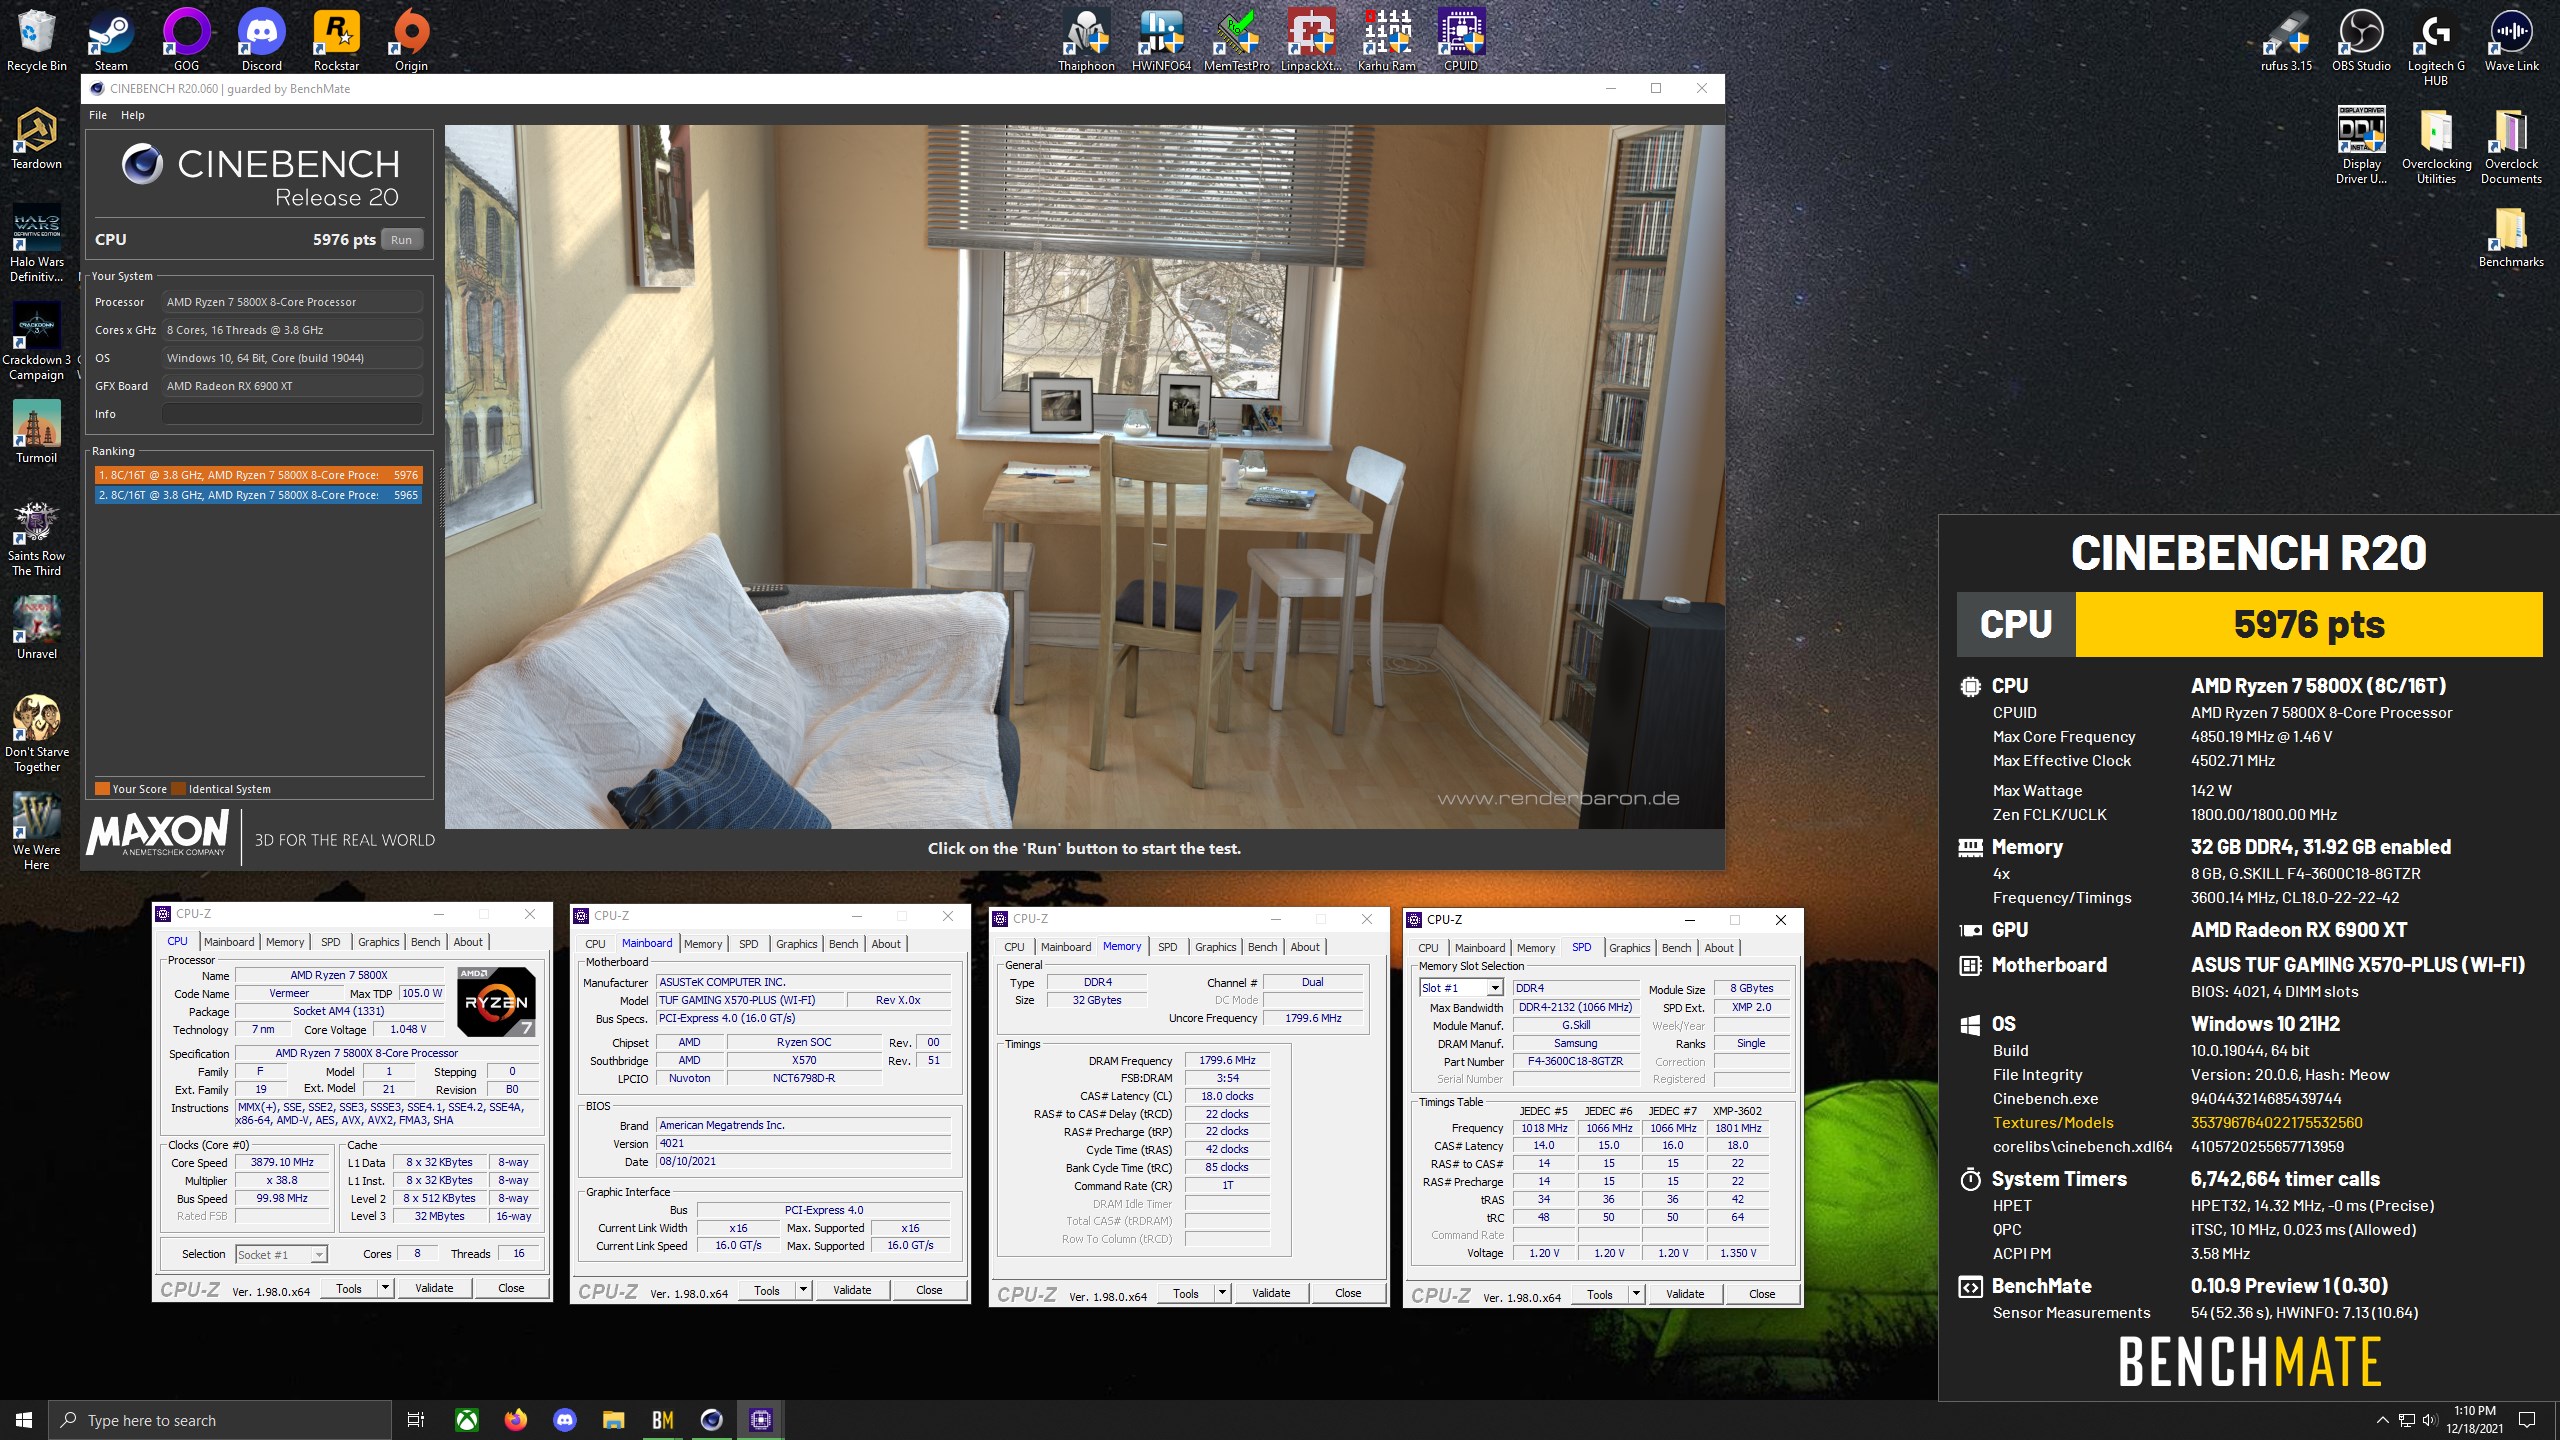
Task: Open the MemTestPro shortcut
Action: tap(1236, 41)
